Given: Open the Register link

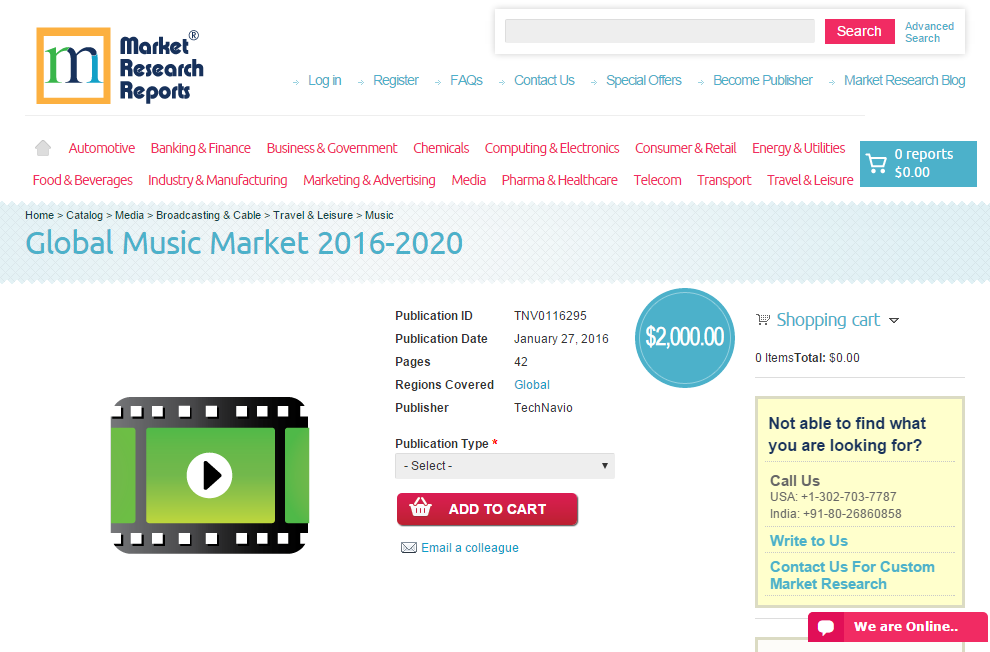Looking at the screenshot, I should 396,80.
